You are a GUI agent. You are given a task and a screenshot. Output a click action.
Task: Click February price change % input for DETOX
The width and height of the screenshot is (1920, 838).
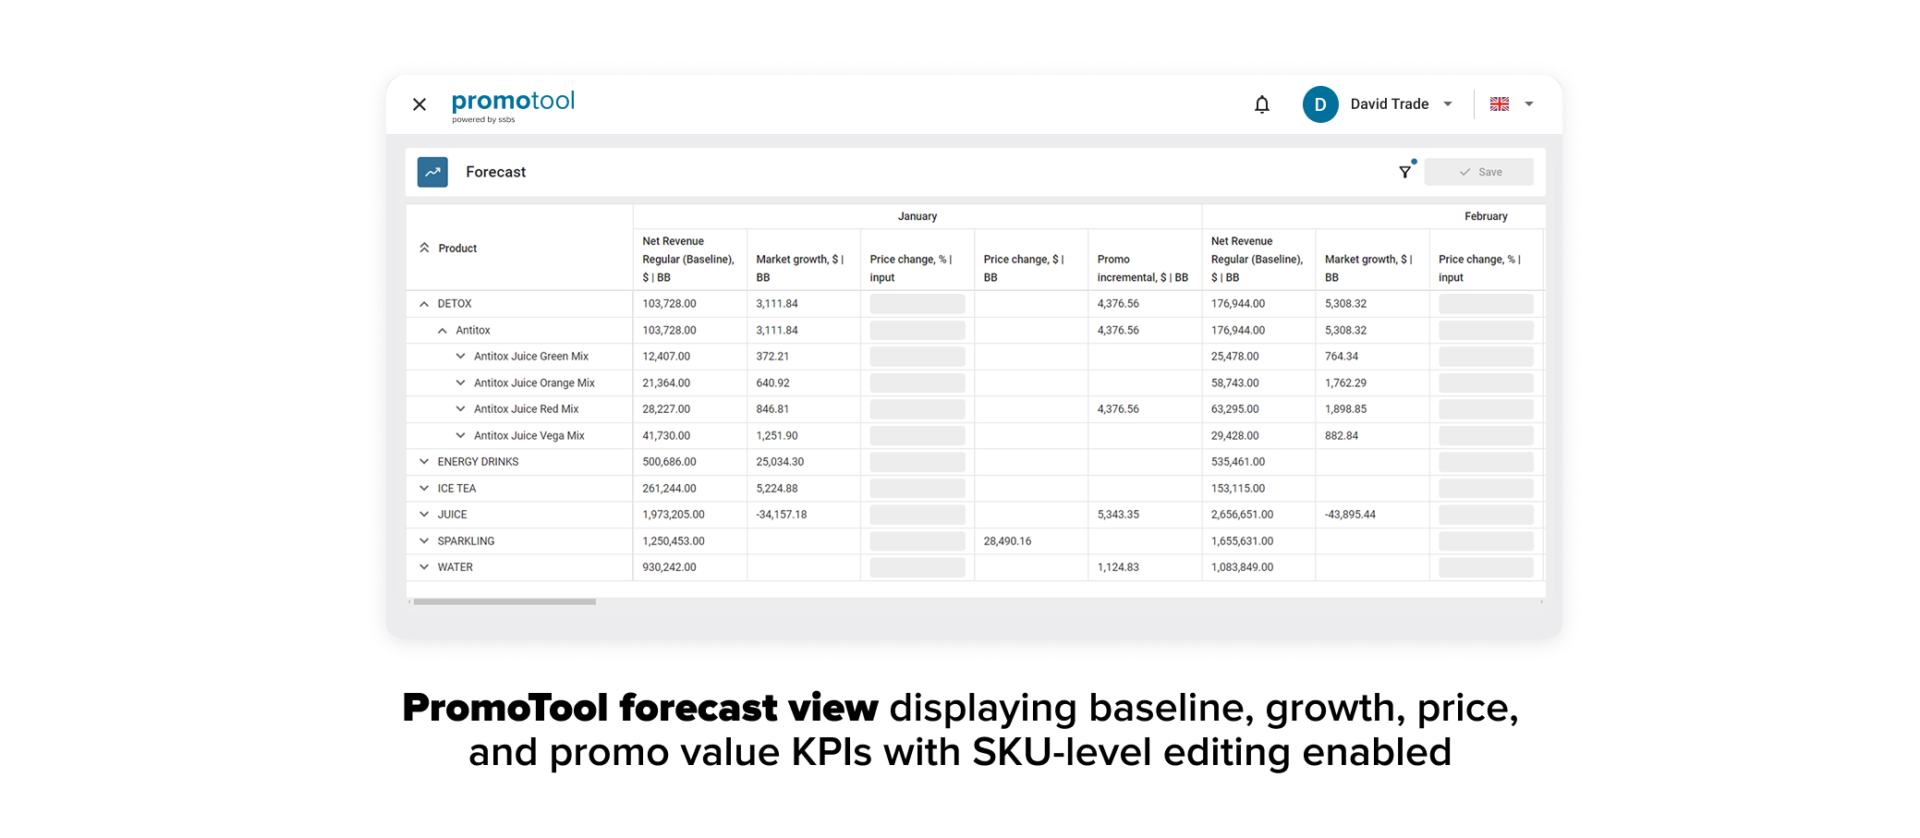point(1486,304)
